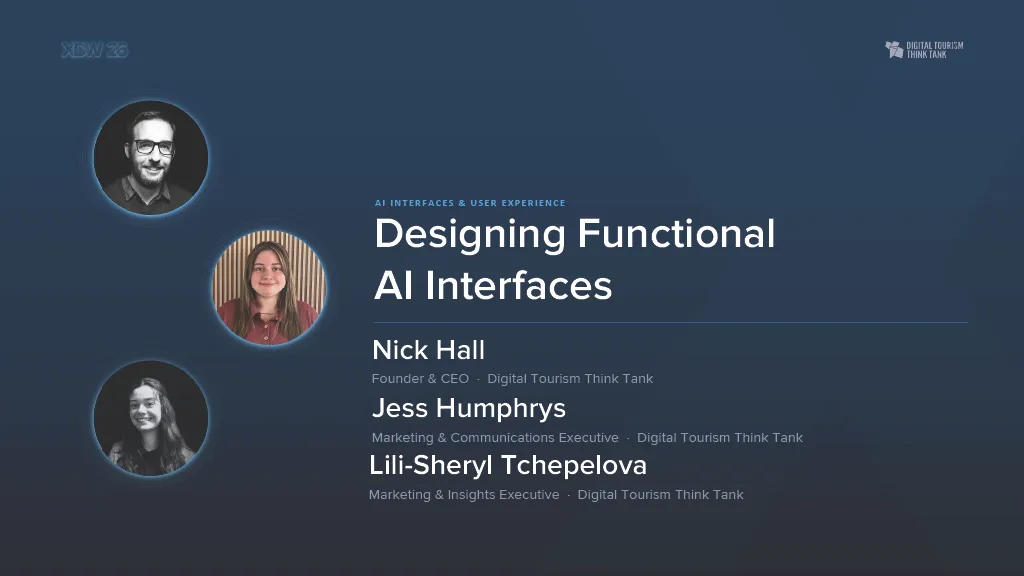This screenshot has height=576, width=1024.
Task: Click the 'AI Interfaces & User Experience' label
Action: point(470,203)
